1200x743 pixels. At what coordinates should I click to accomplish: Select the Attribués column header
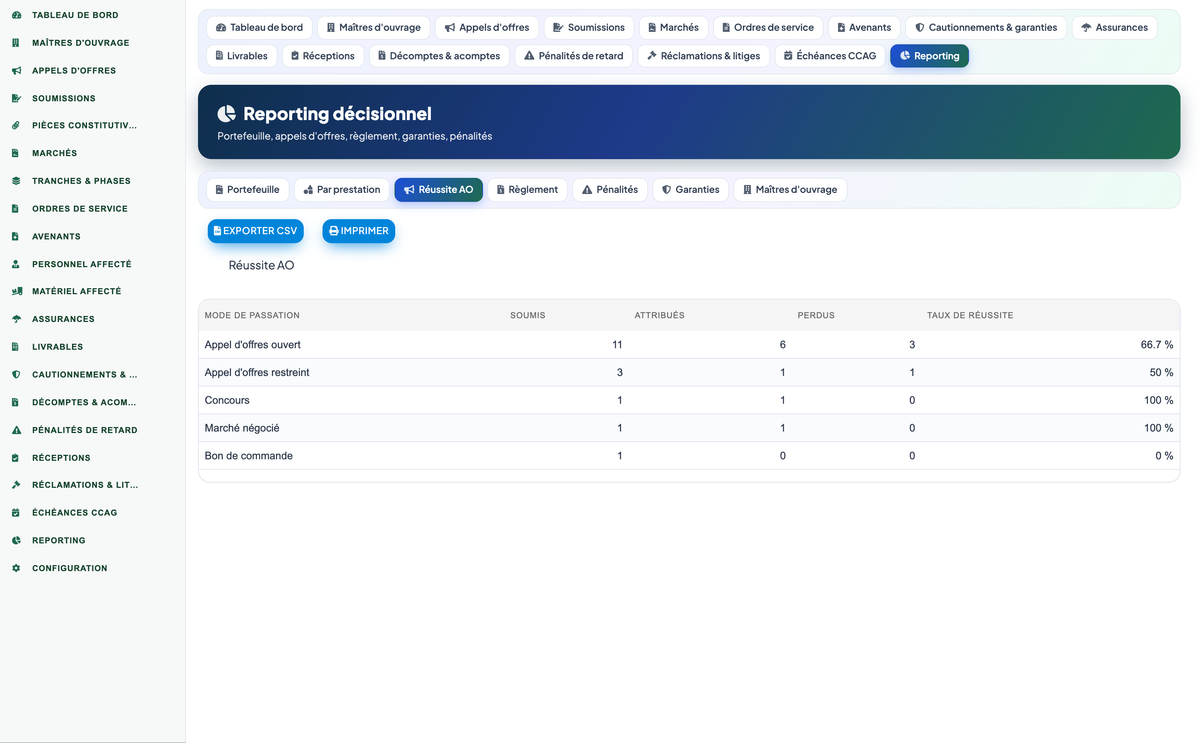coord(660,315)
